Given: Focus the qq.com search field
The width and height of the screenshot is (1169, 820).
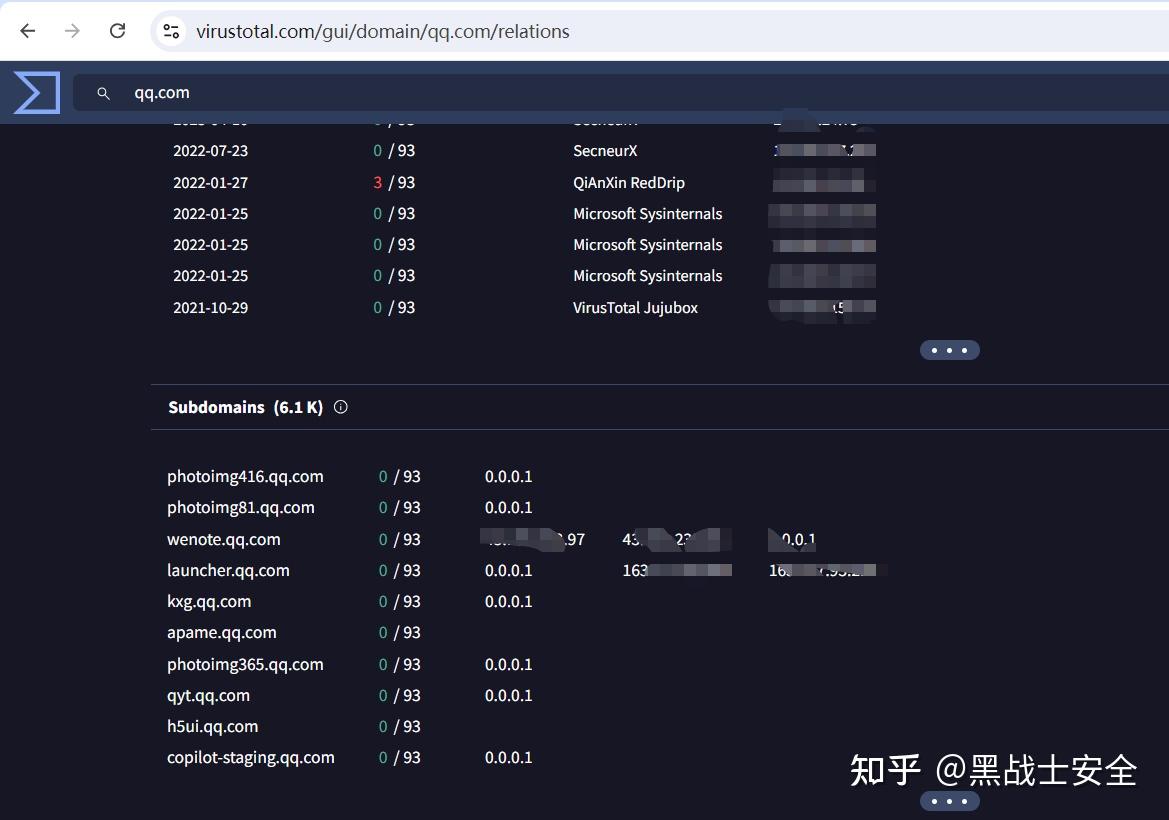Looking at the screenshot, I should [x=620, y=92].
